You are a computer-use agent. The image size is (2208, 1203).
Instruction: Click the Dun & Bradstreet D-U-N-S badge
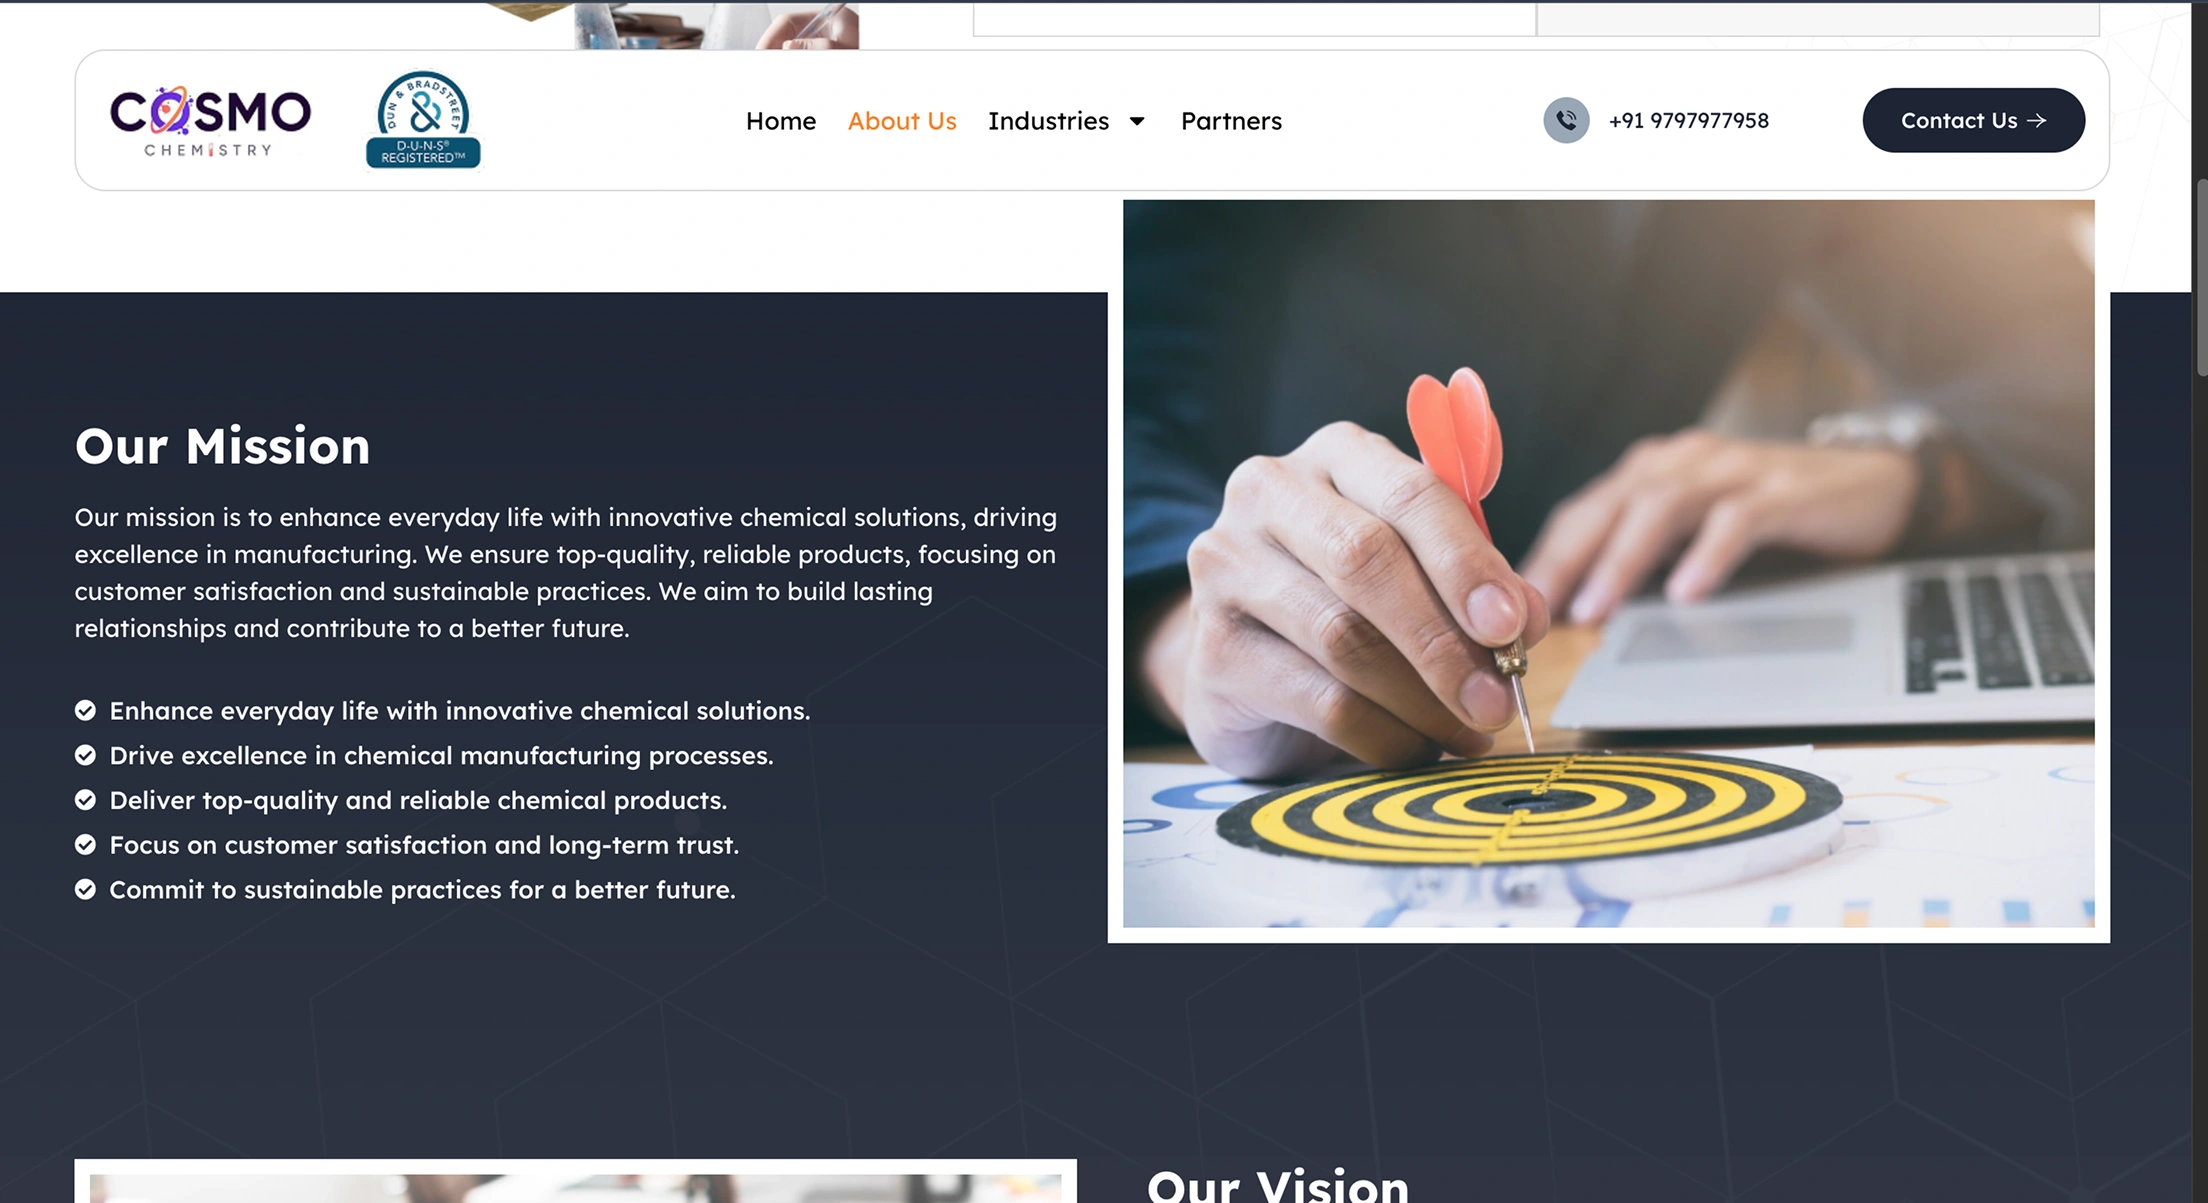tap(423, 120)
